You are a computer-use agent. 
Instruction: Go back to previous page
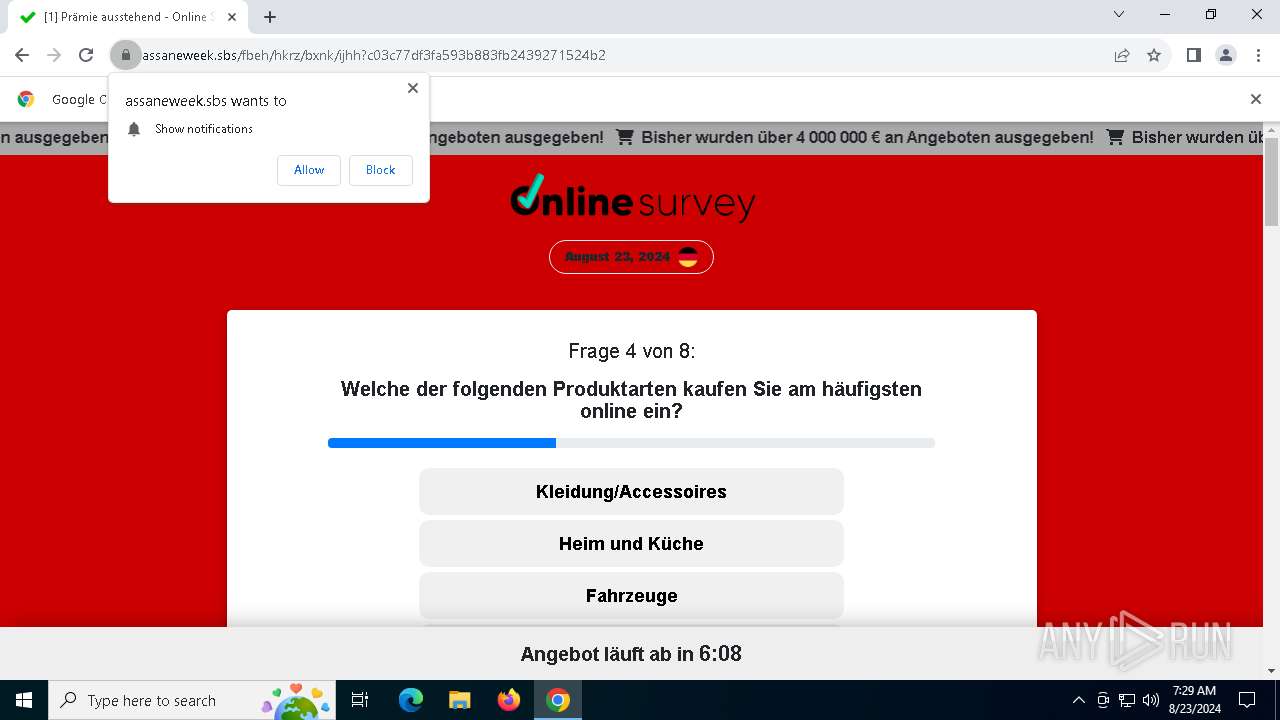click(x=22, y=55)
